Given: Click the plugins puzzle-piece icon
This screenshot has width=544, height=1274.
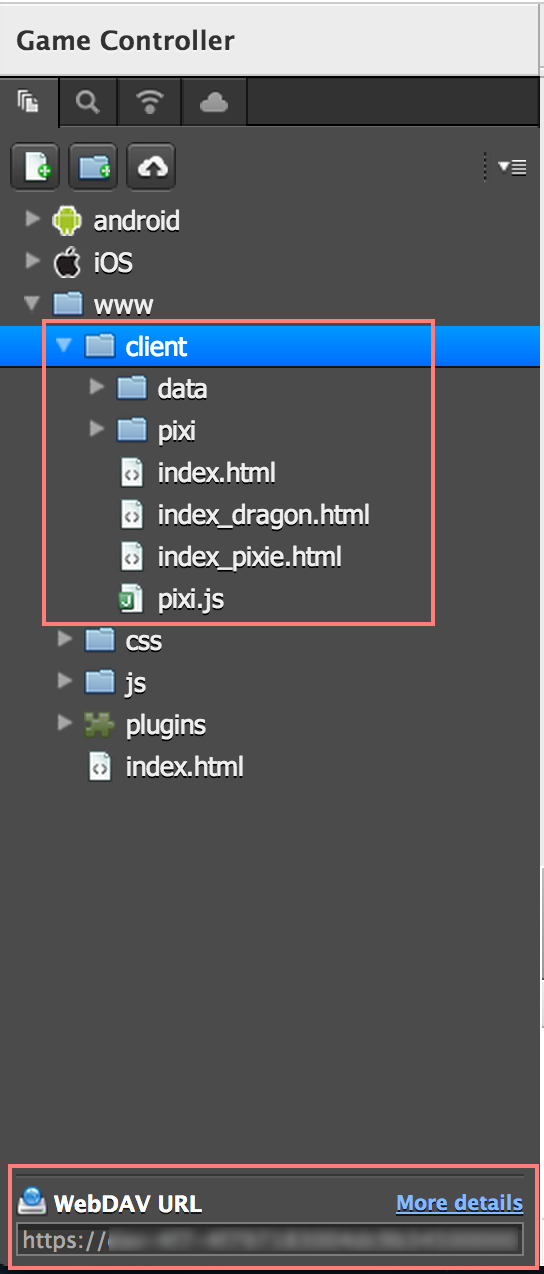Looking at the screenshot, I should point(99,725).
